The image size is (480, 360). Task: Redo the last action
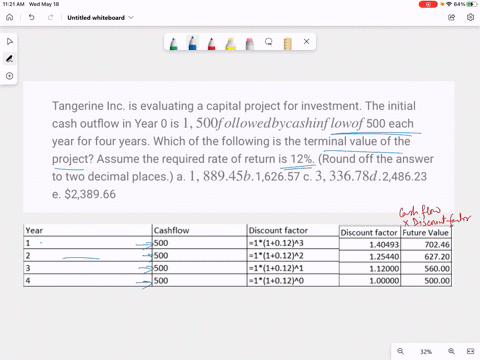pyautogui.click(x=50, y=17)
